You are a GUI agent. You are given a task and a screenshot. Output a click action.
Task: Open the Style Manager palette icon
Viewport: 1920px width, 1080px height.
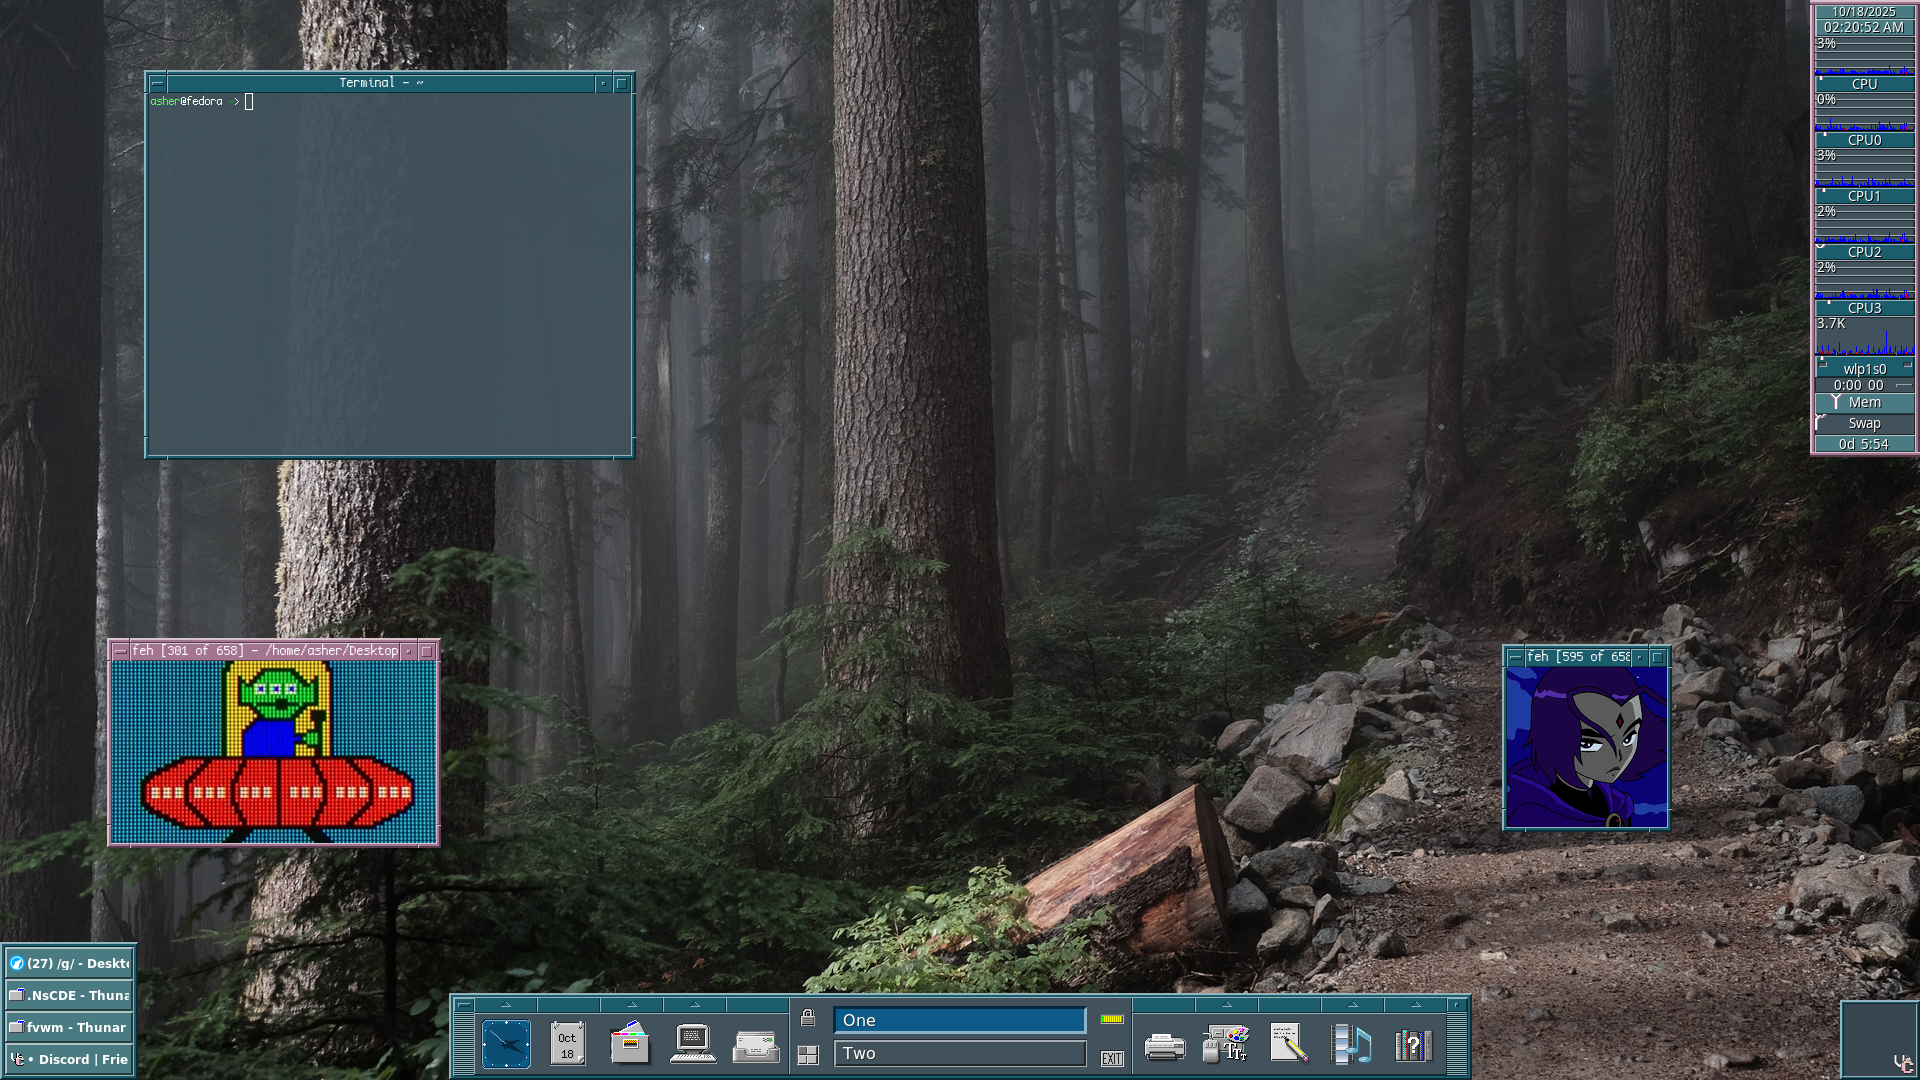pos(1226,1045)
